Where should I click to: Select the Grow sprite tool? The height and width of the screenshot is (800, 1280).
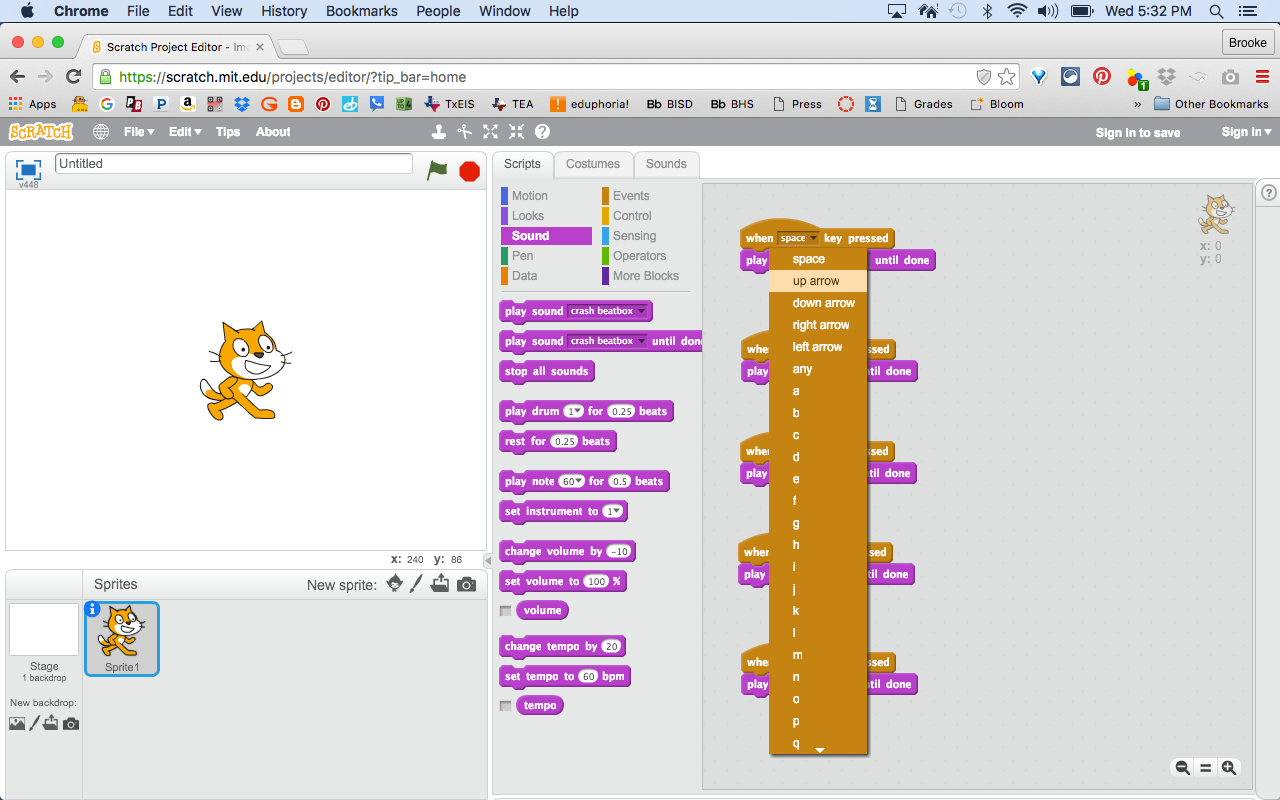(x=489, y=131)
